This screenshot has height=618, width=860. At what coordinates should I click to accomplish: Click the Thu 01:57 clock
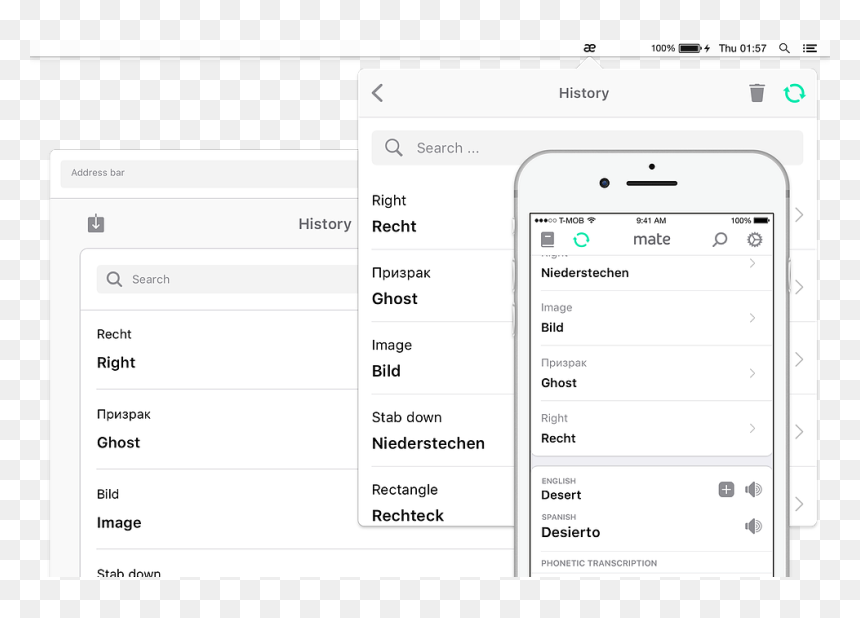743,48
